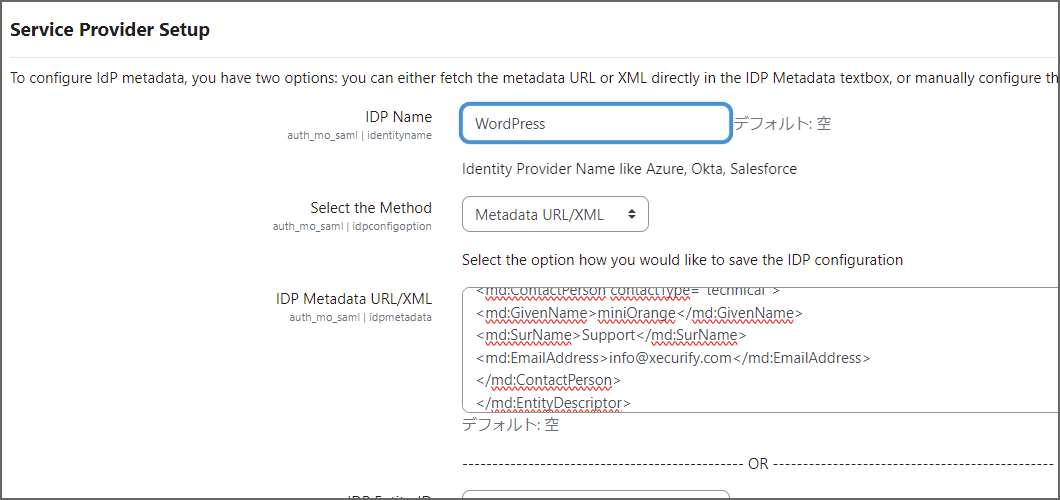1060x500 pixels.
Task: Click the default-empty text below the metadata textarea
Action: coord(510,425)
